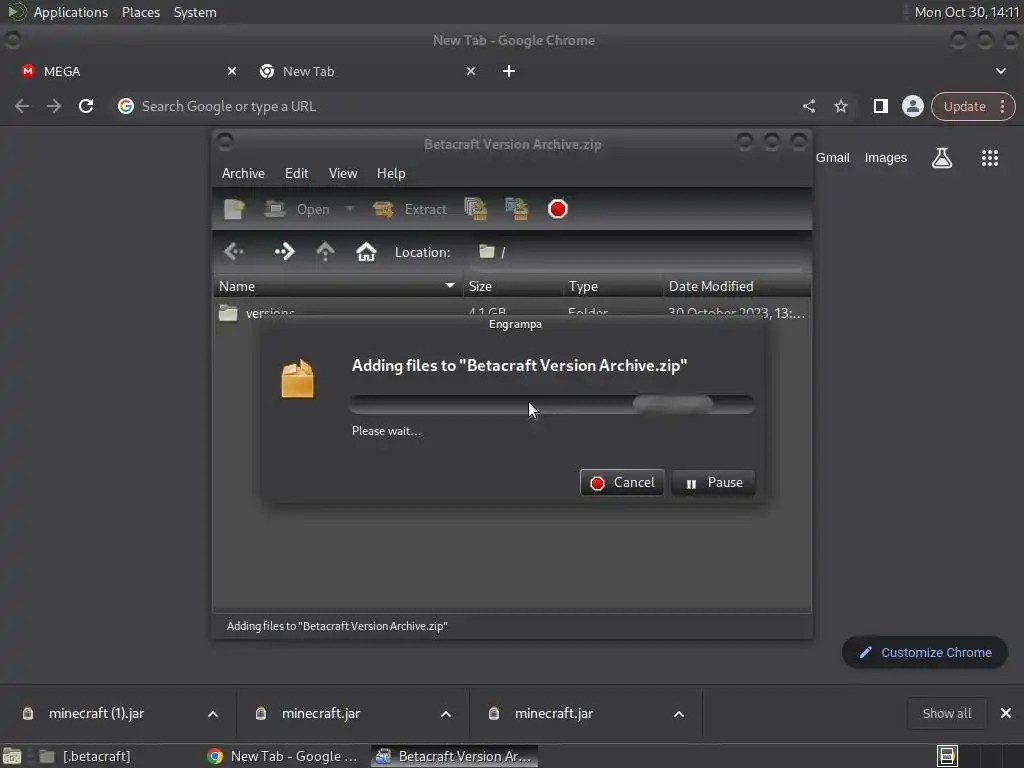Open the Help menu in Engrampa

tap(391, 173)
